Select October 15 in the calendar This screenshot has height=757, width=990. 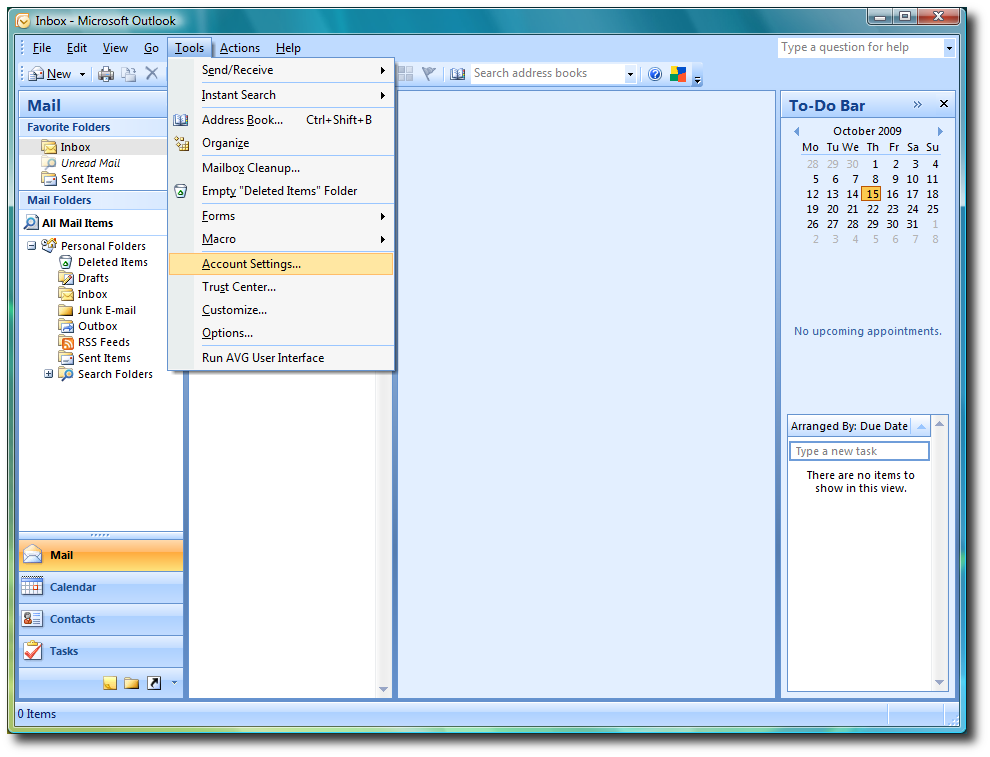pos(872,194)
